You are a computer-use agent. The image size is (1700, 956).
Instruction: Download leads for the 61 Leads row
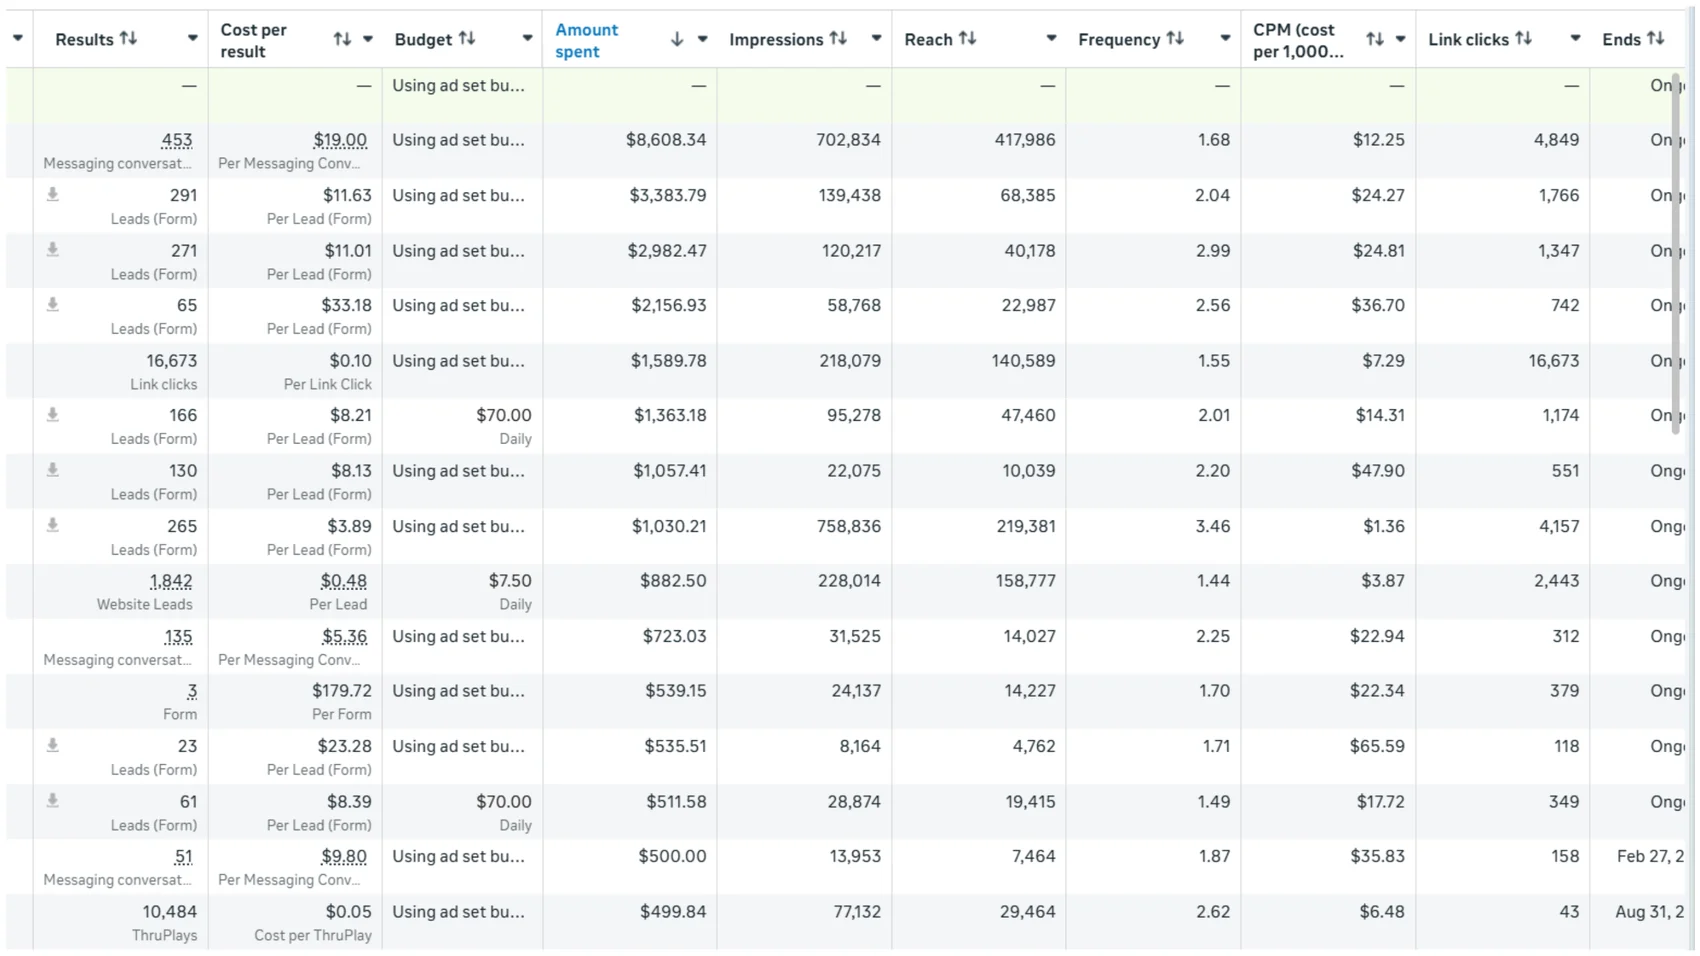(x=53, y=801)
